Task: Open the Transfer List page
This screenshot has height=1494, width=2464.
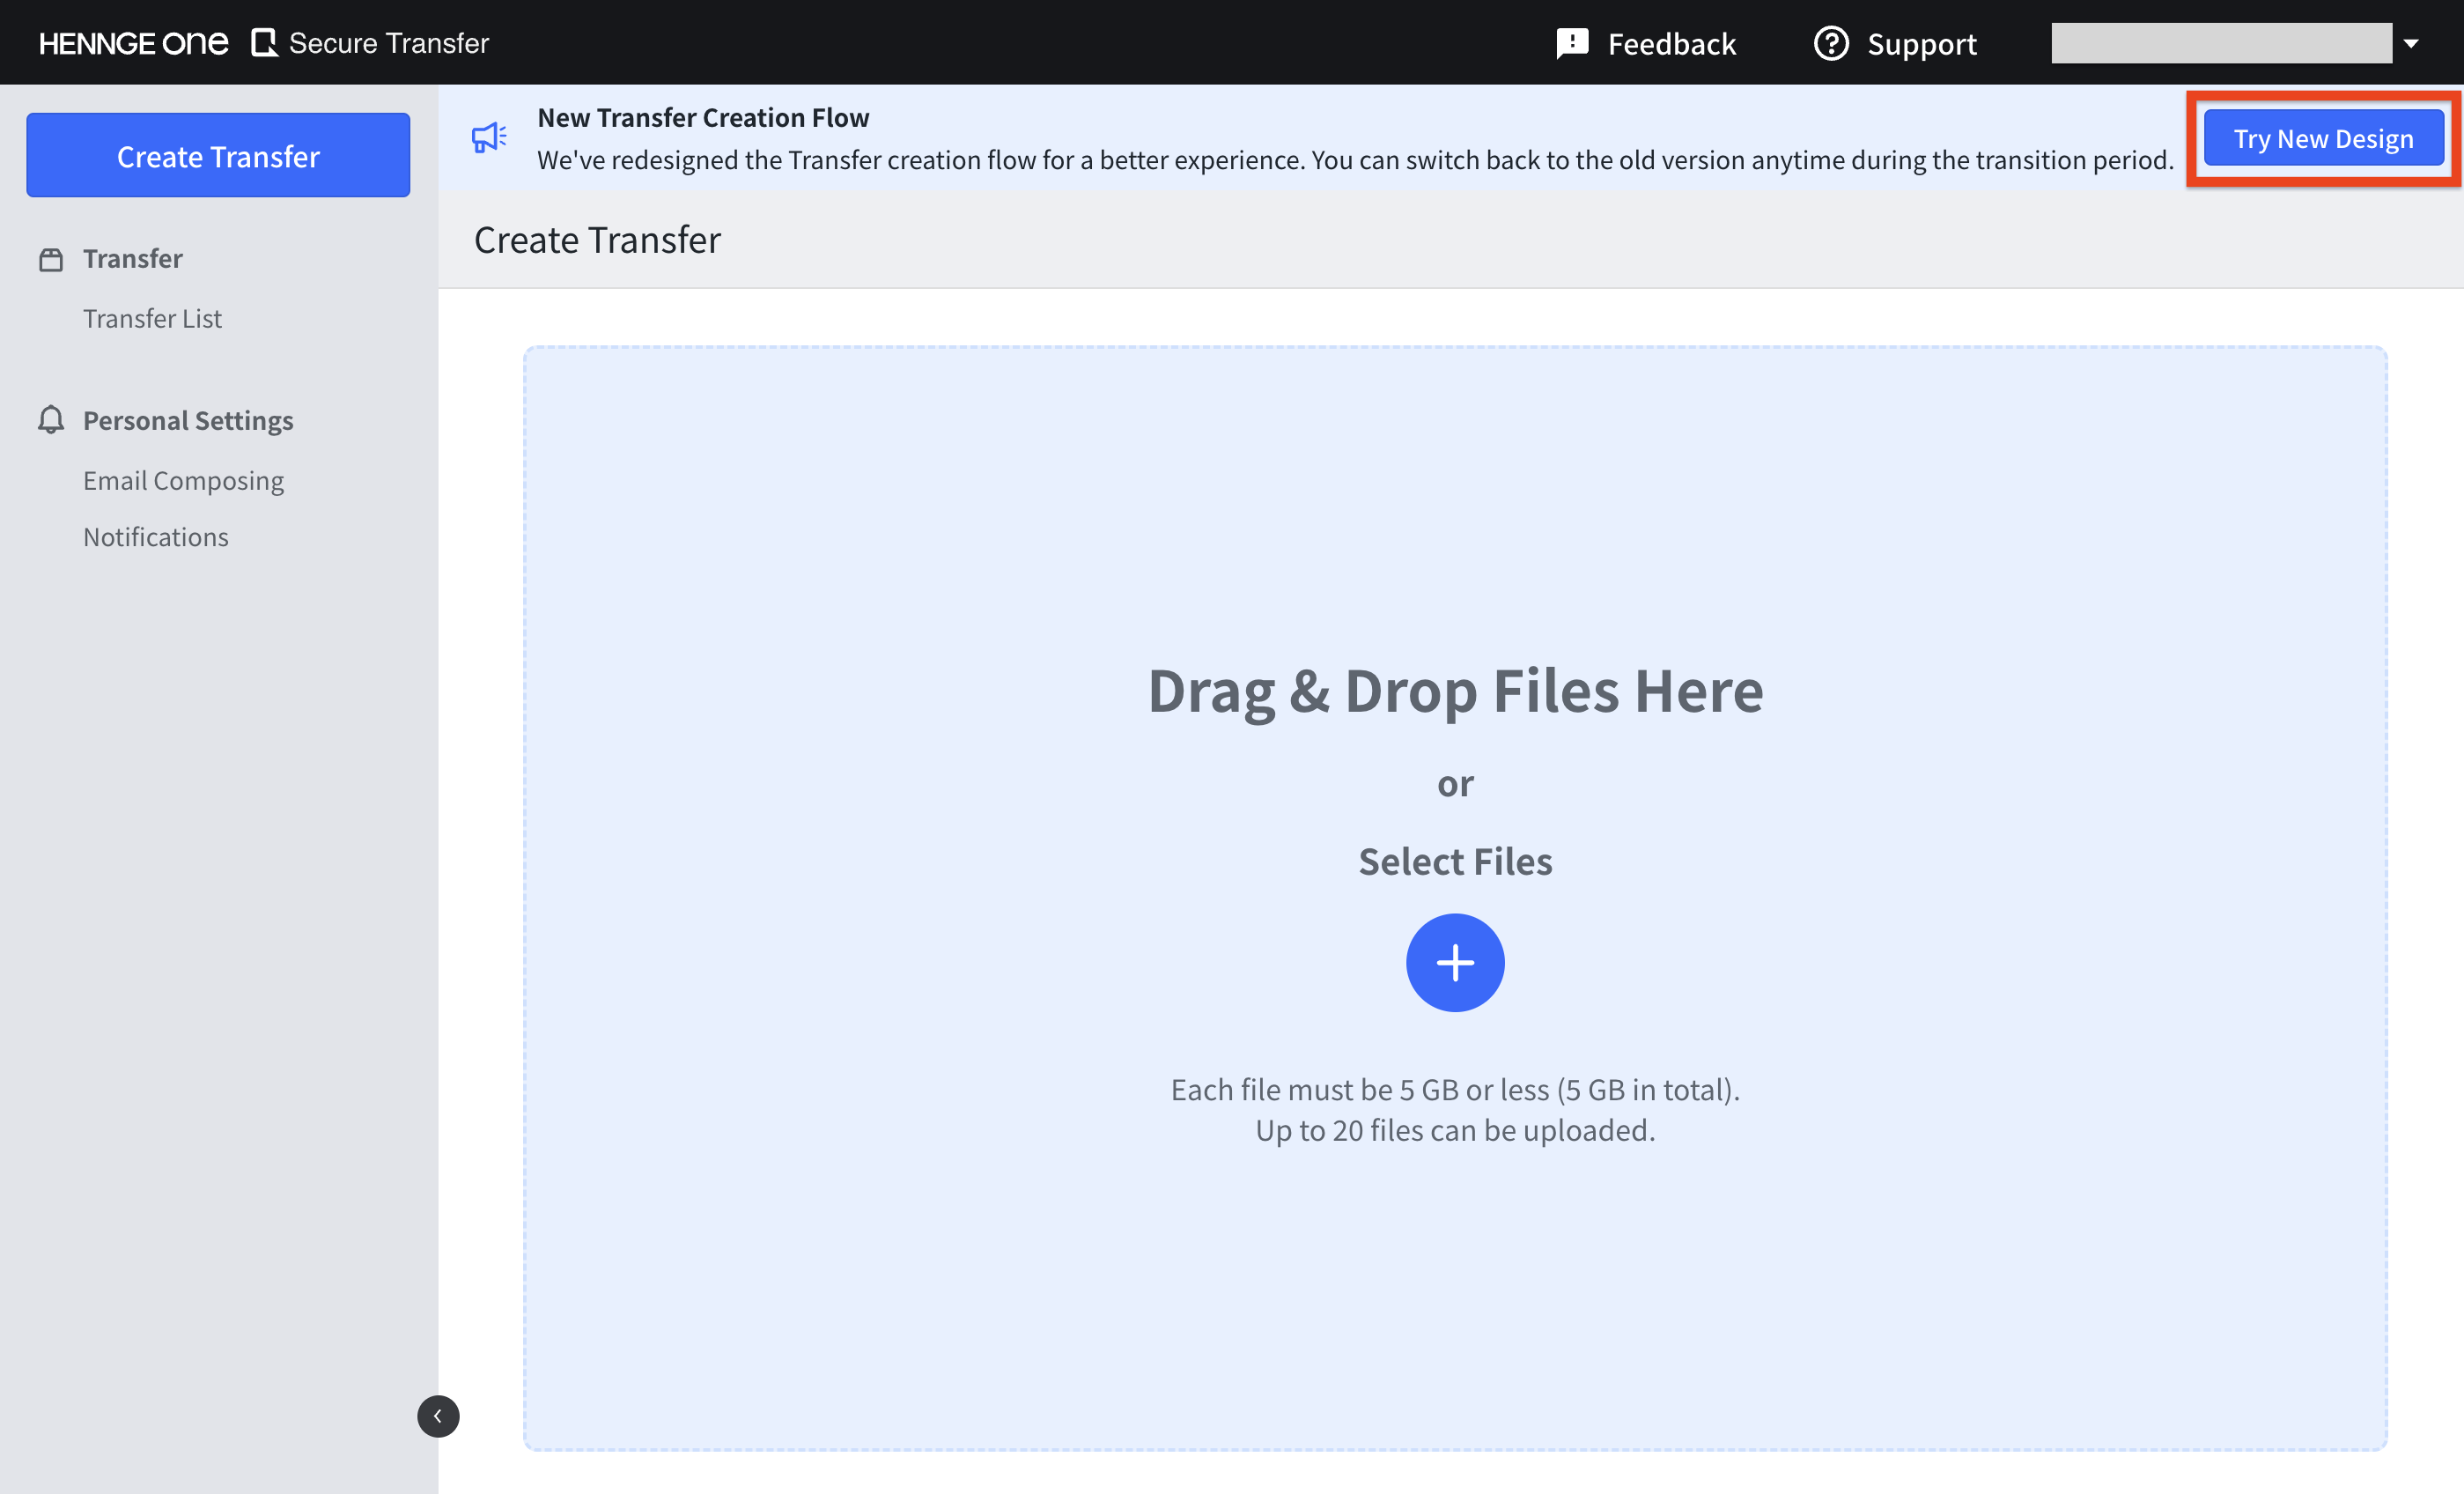Action: (x=152, y=318)
